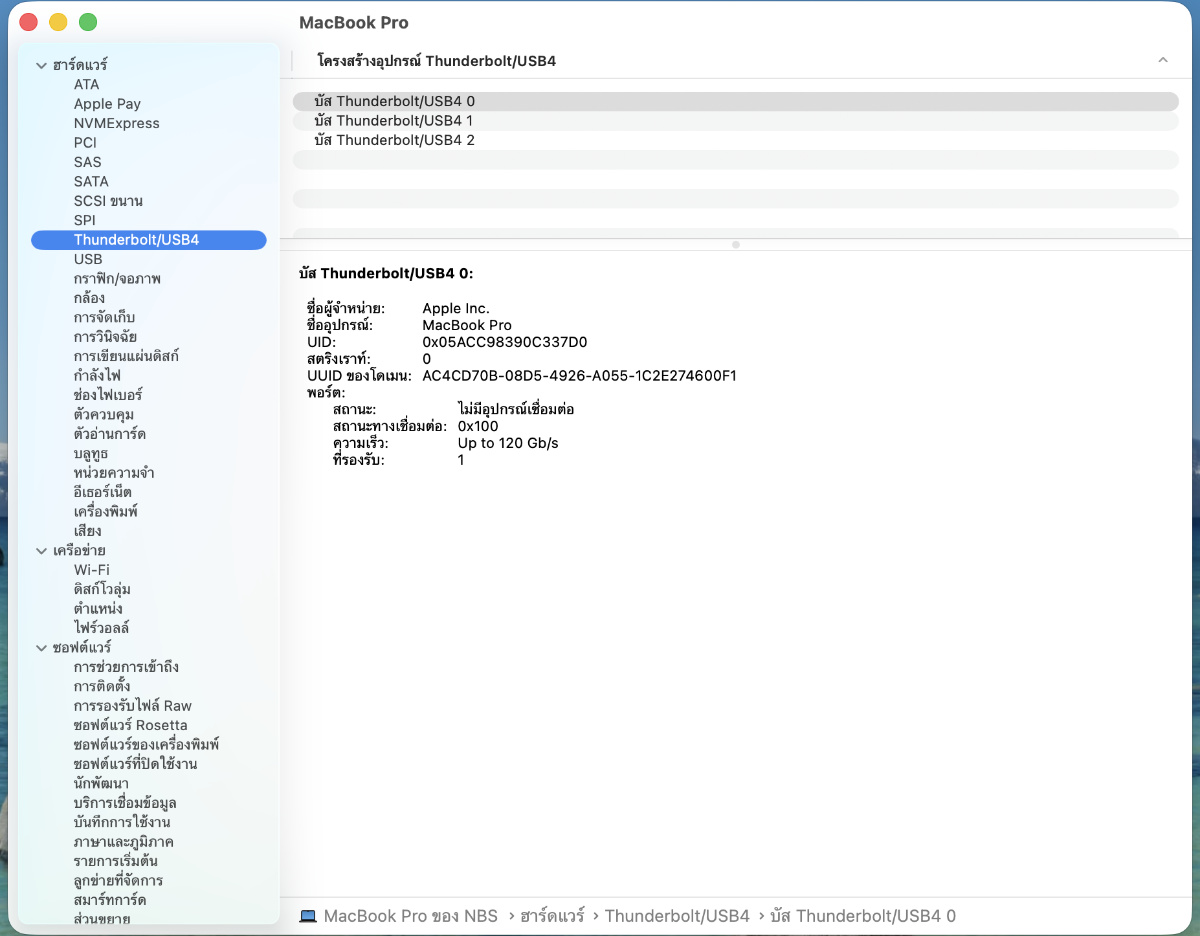Click the green zoom window button

coord(88,22)
